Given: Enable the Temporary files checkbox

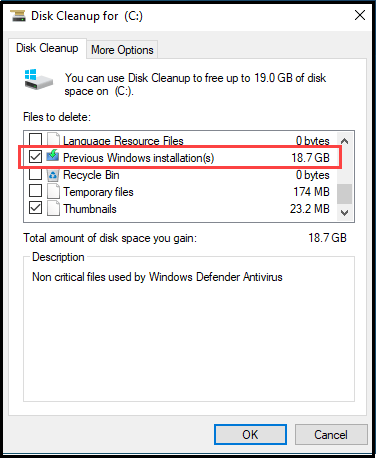Looking at the screenshot, I should point(35,191).
